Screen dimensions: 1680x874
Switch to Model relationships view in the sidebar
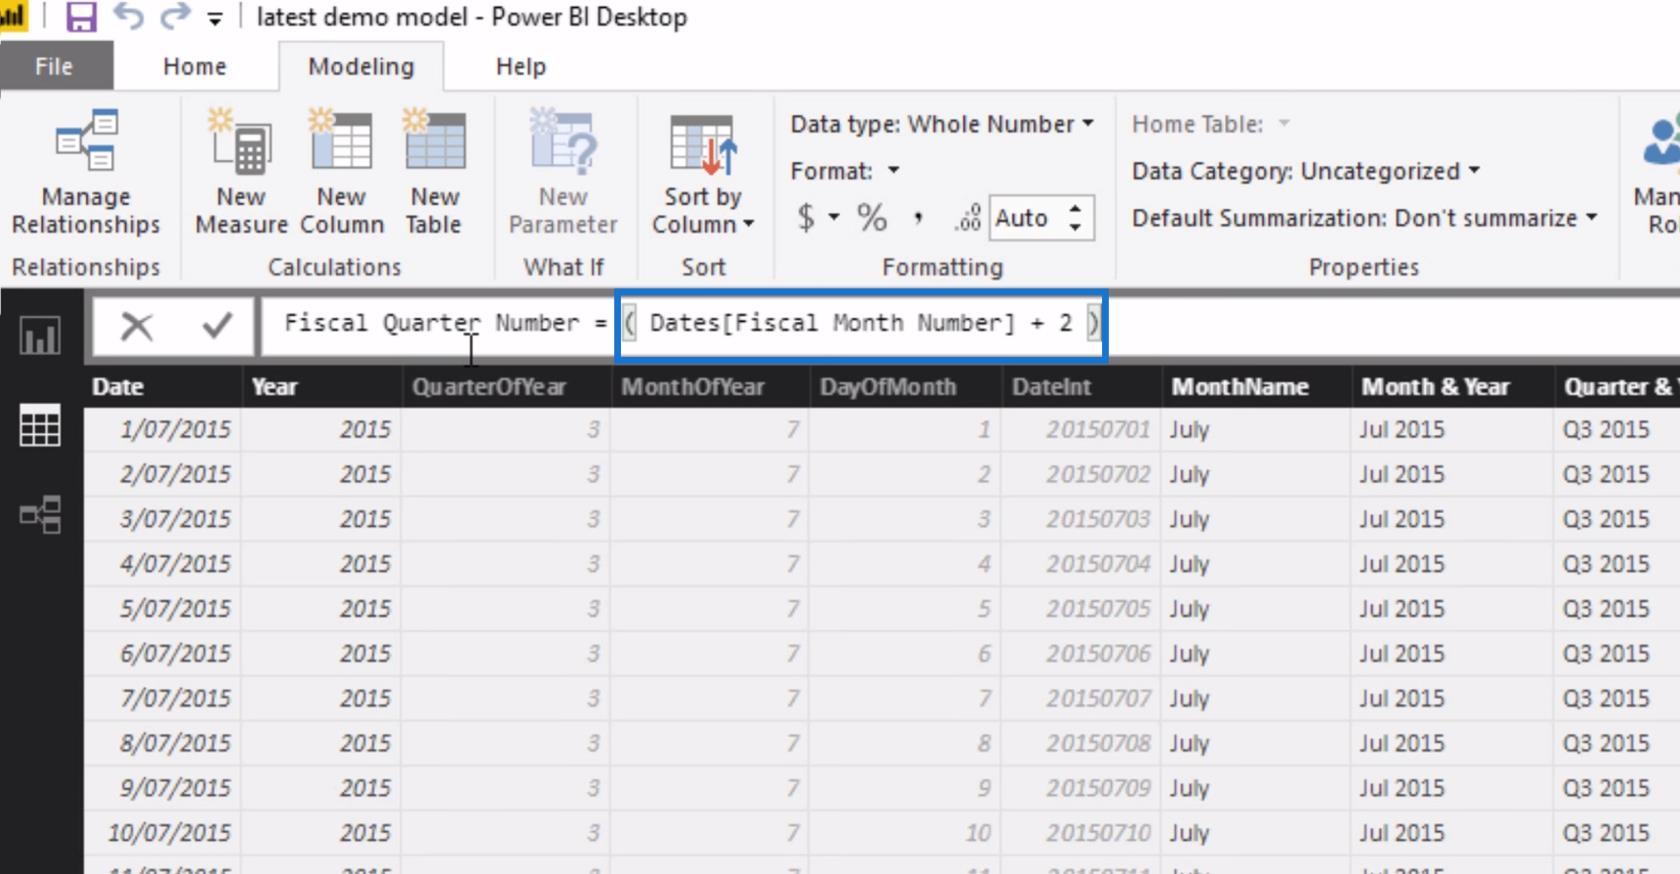[40, 516]
